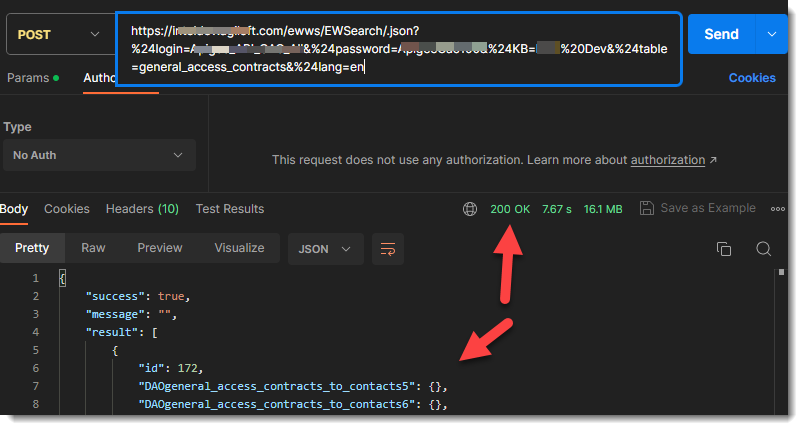View the Test Results tab
Viewport: 803px width, 430px height.
pos(230,209)
